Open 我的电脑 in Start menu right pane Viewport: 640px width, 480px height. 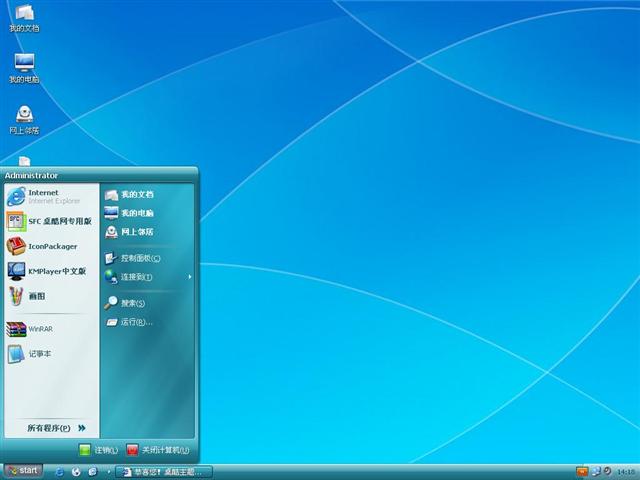tap(136, 213)
